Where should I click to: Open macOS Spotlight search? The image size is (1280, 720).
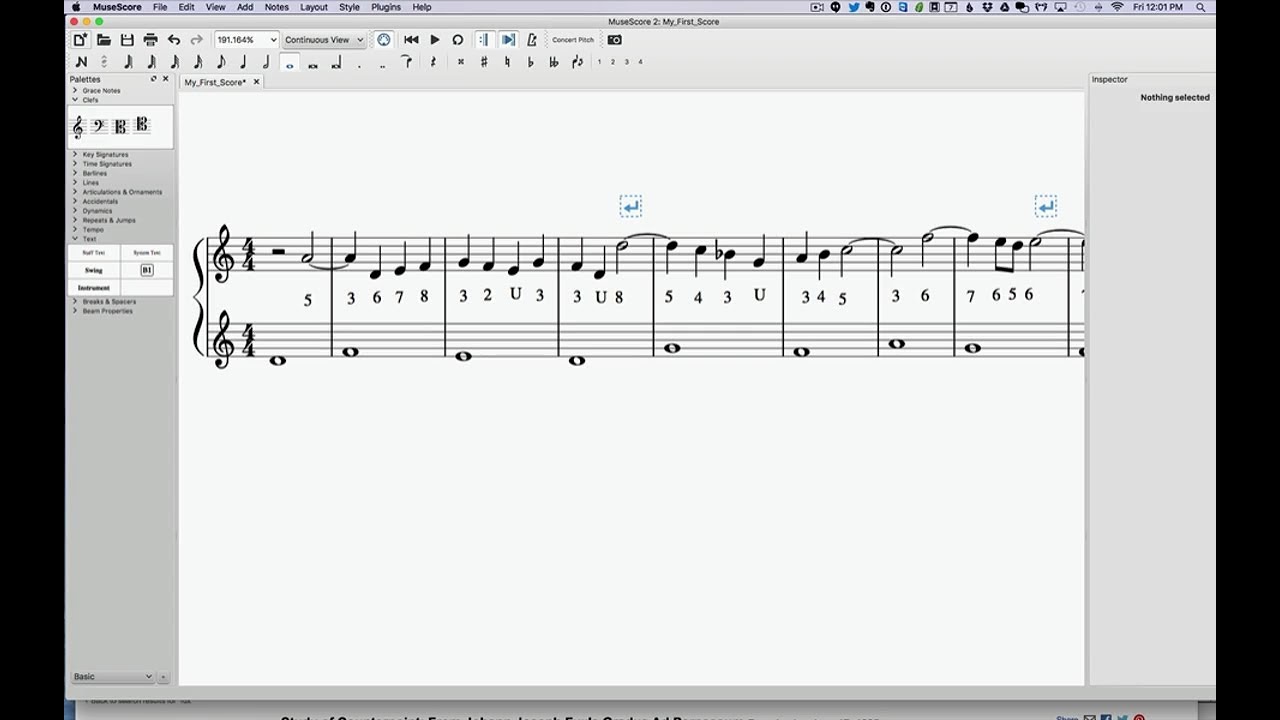tap(1200, 7)
